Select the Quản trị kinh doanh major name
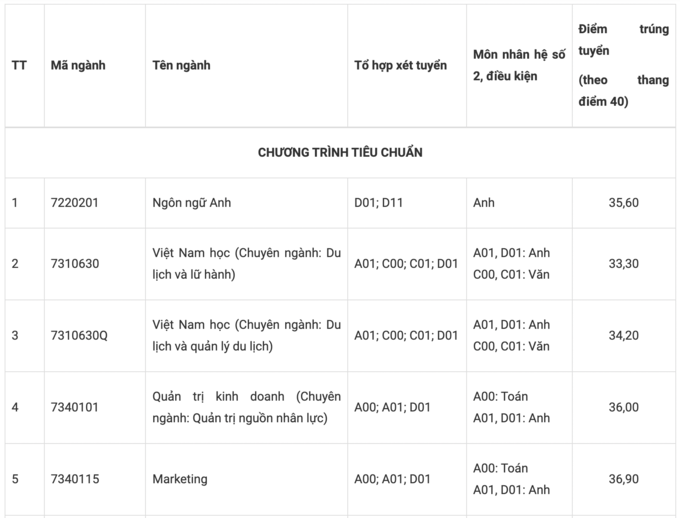 pyautogui.click(x=246, y=407)
